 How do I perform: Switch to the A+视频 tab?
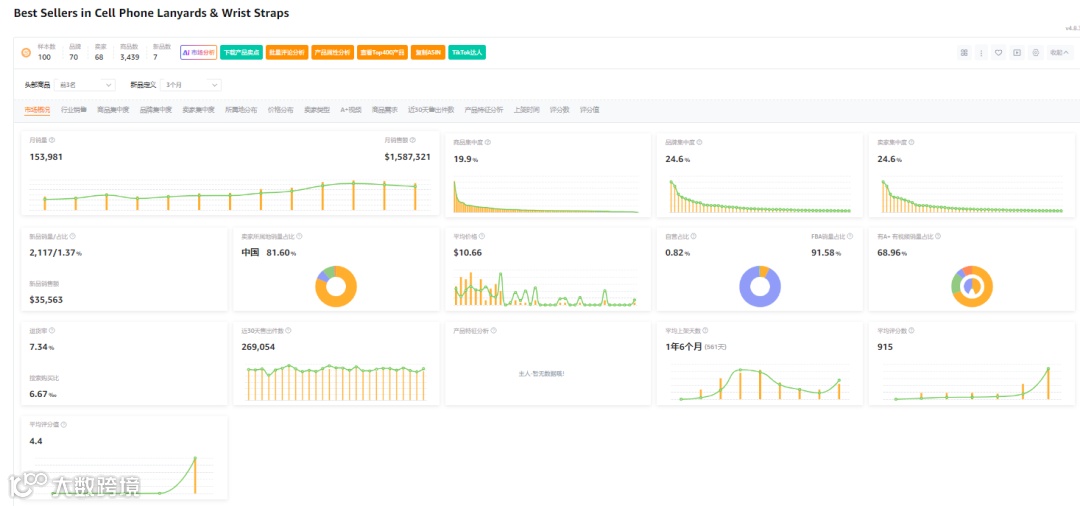(x=351, y=109)
